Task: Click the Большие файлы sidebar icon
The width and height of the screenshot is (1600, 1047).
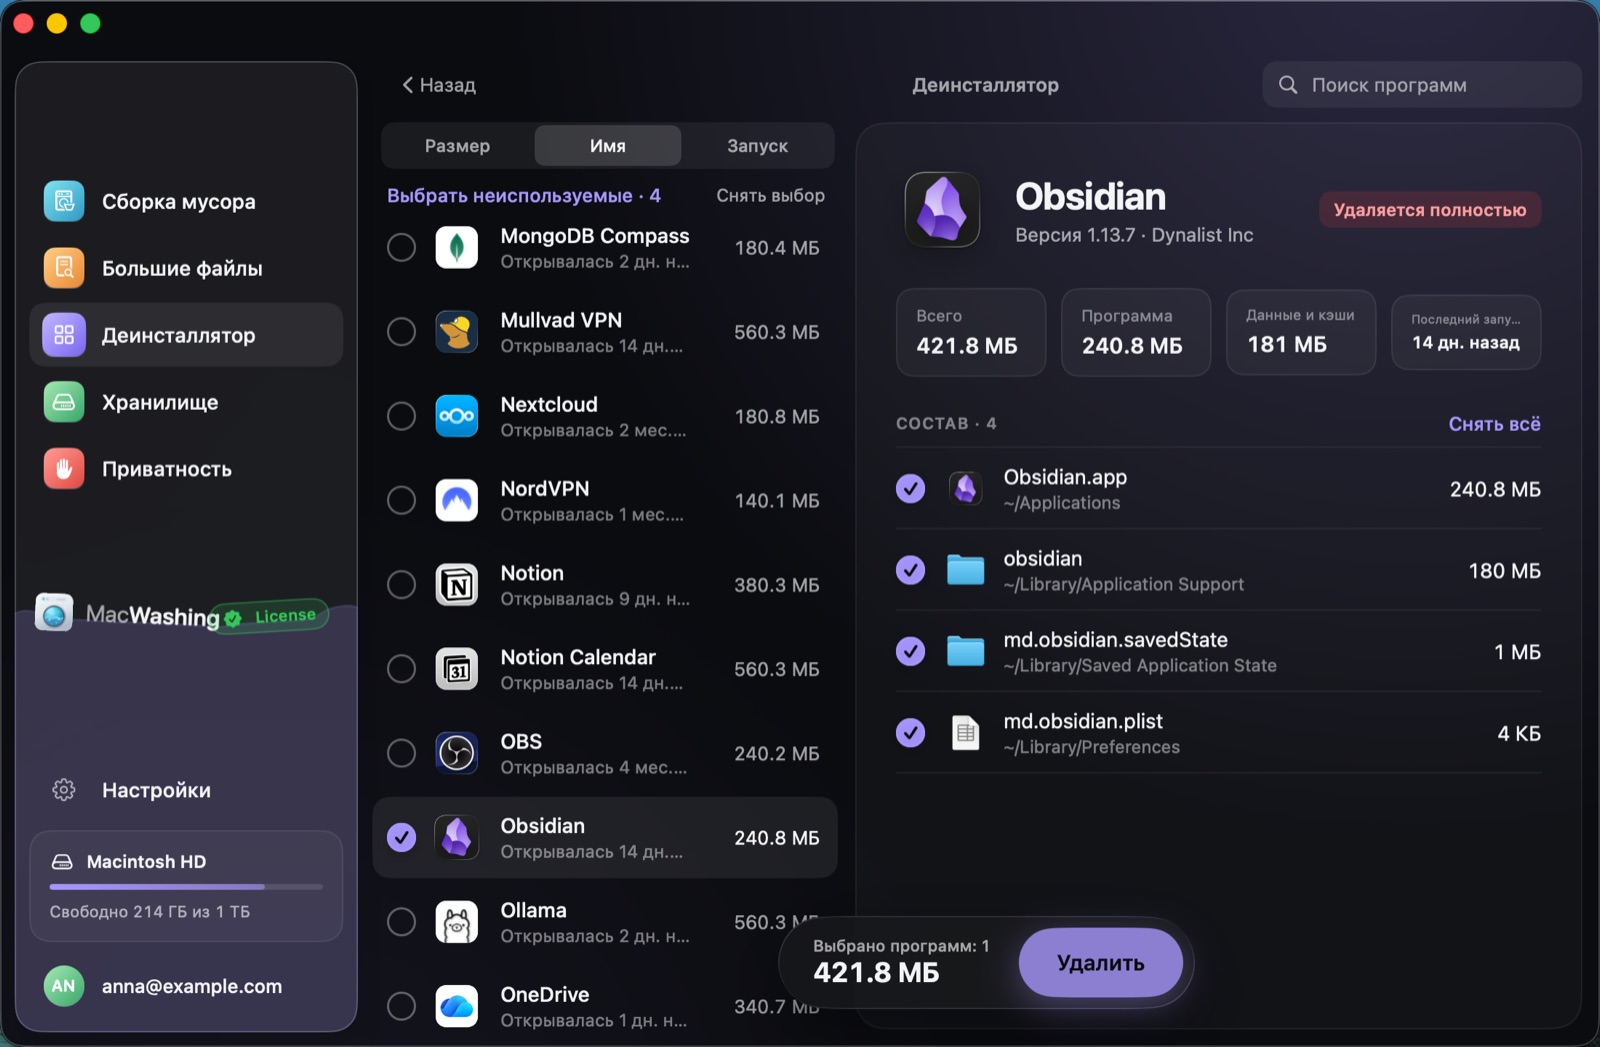Action: (x=64, y=268)
